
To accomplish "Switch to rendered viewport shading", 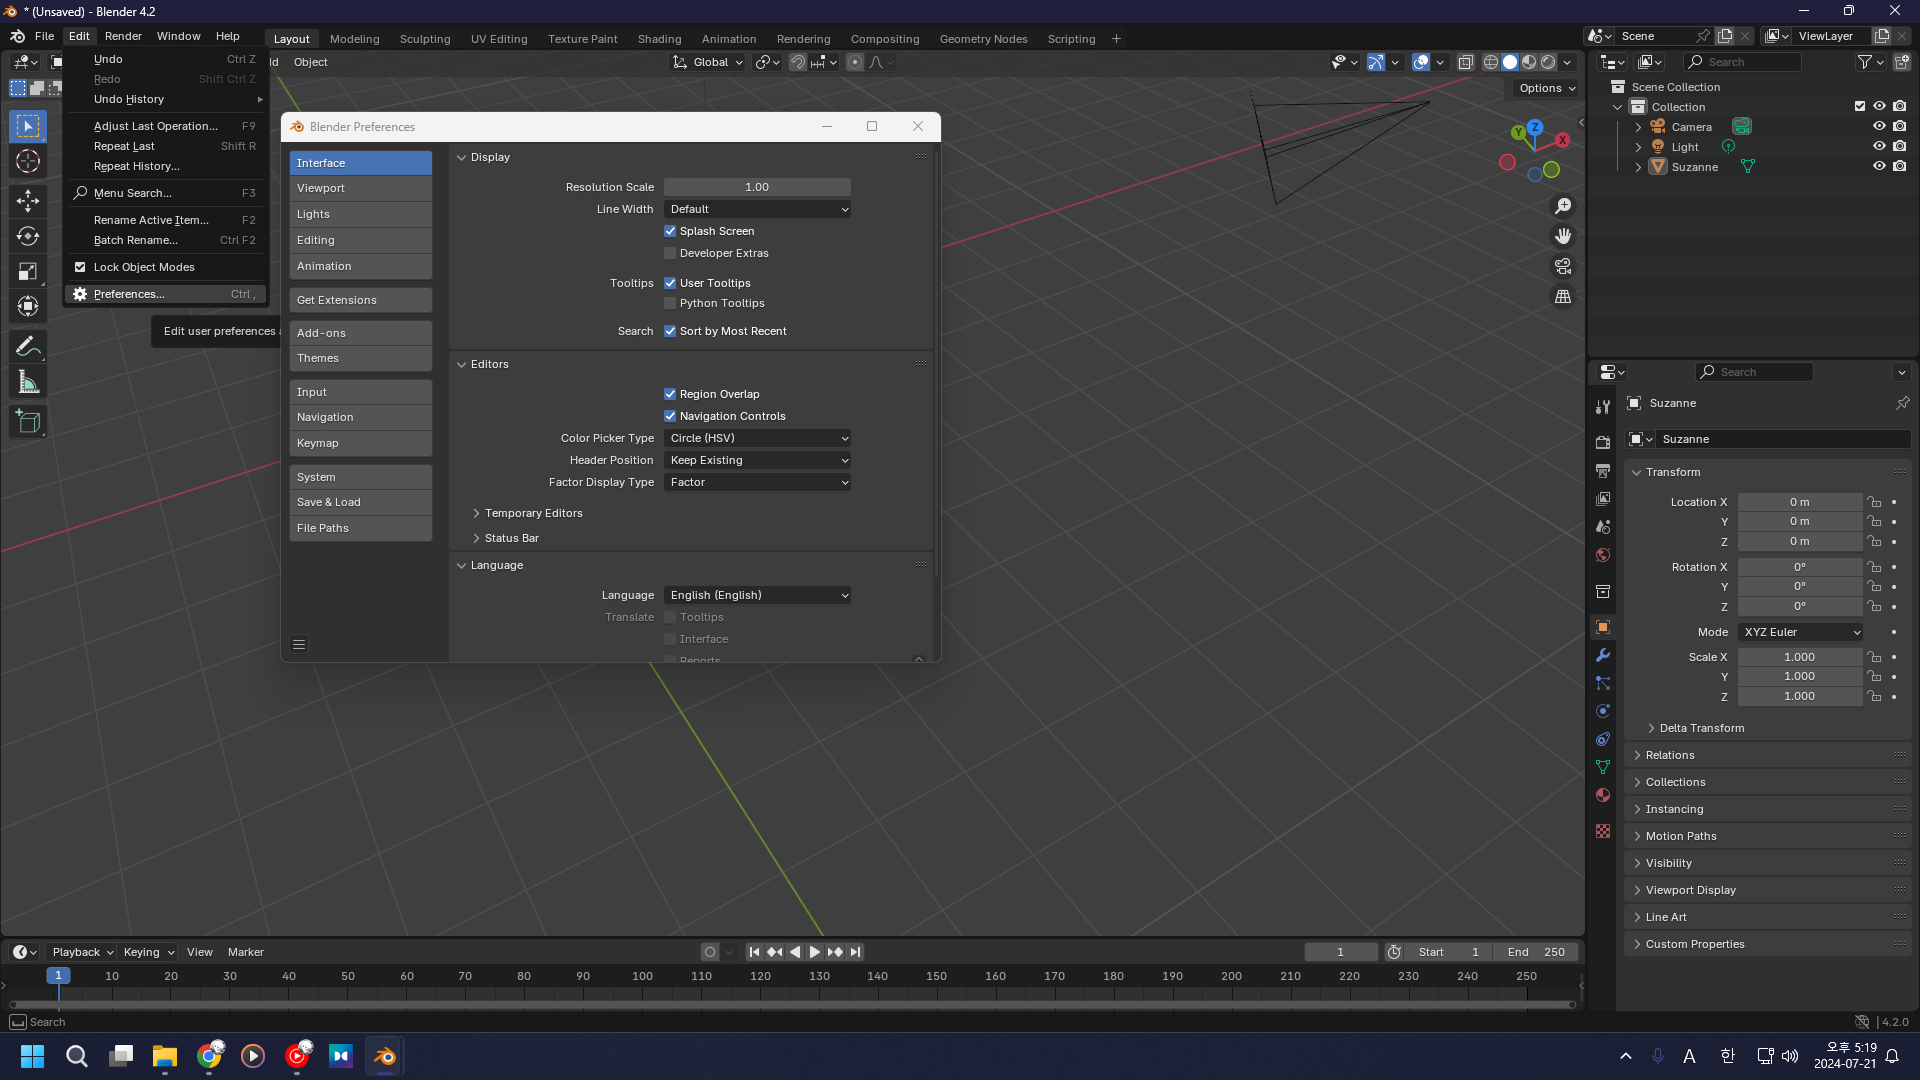I will click(1548, 62).
